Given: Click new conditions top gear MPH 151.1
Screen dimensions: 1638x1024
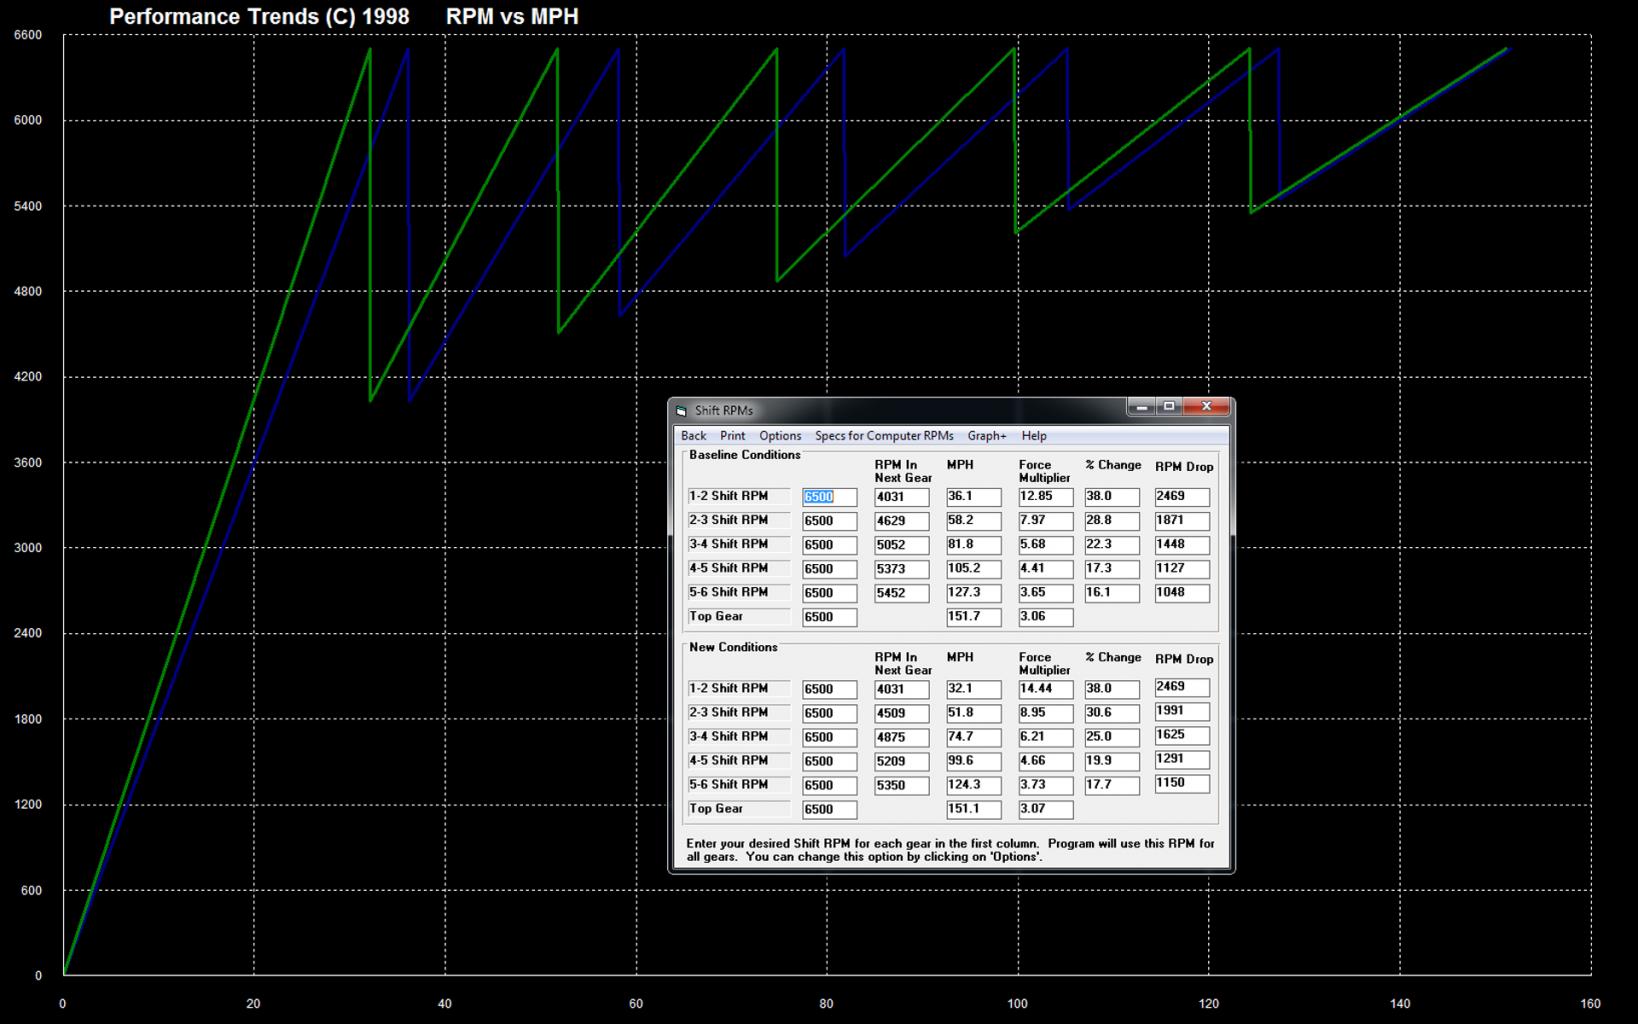Looking at the screenshot, I should [x=974, y=809].
